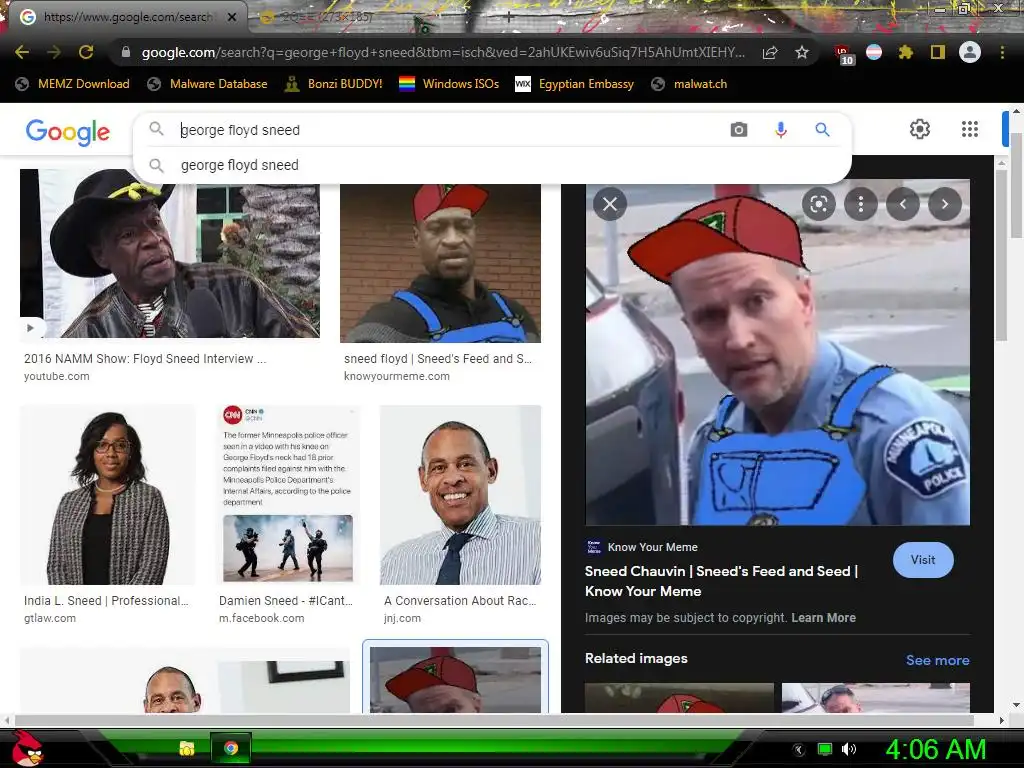This screenshot has width=1024, height=768.
Task: Show the previous image in preview
Action: click(903, 204)
